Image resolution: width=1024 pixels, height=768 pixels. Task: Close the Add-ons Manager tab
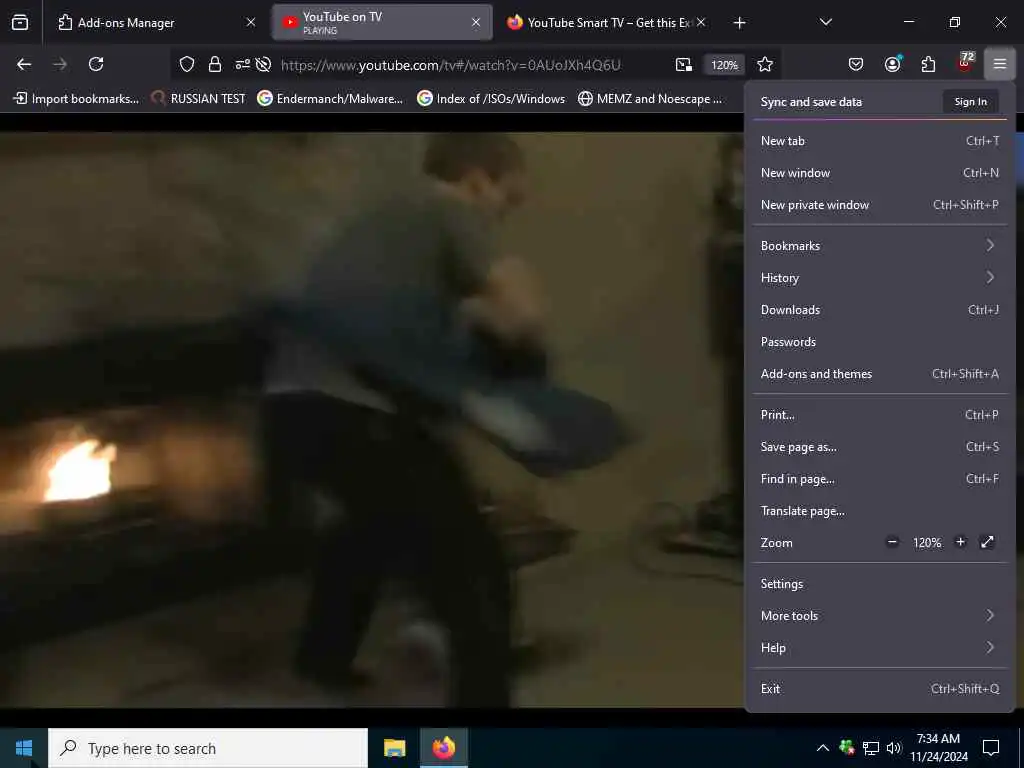click(251, 22)
